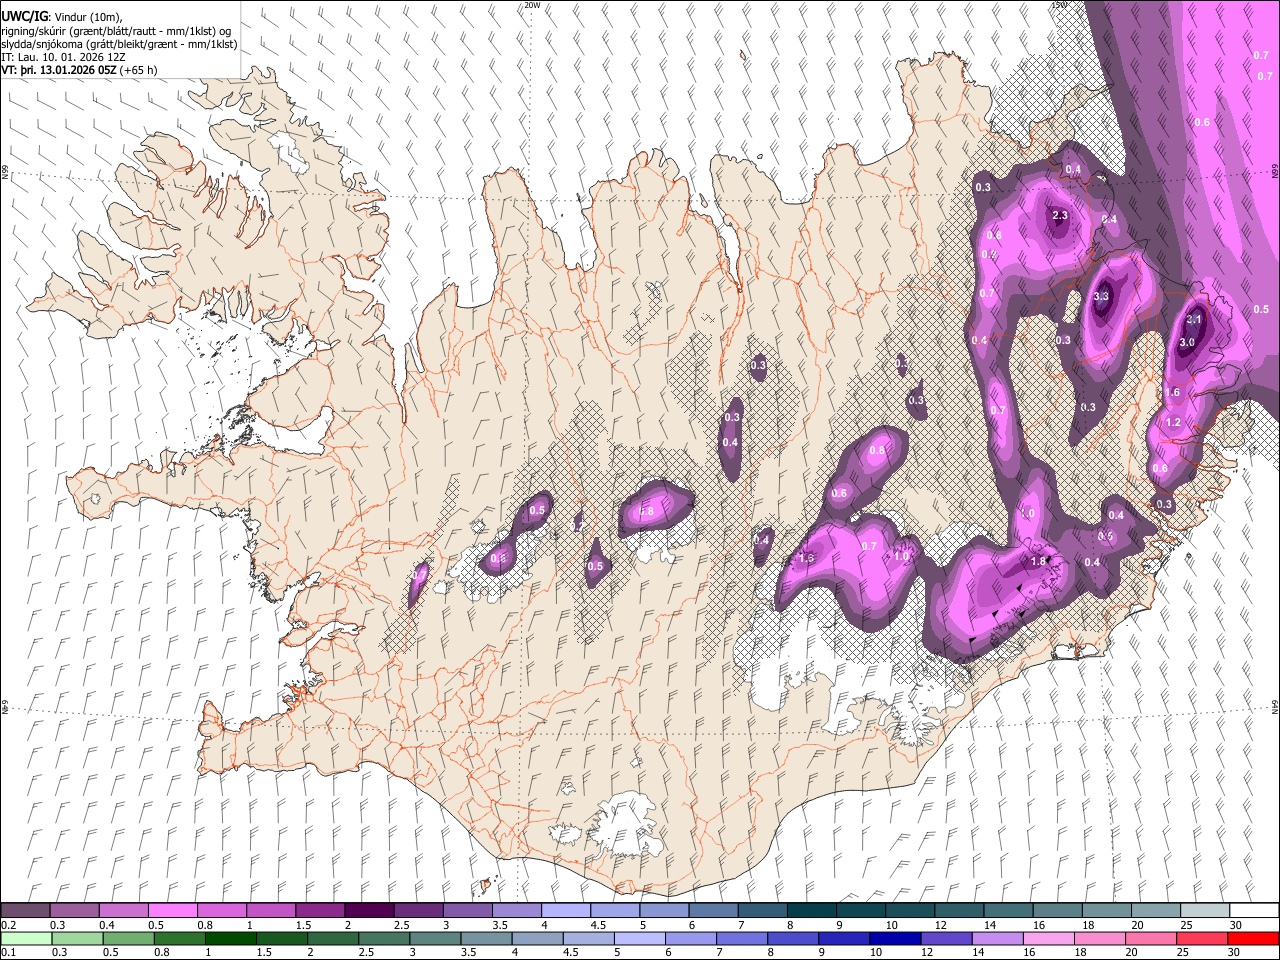The height and width of the screenshot is (960, 1280).
Task: Pick pink rain scale swatch between 16 and 18
Action: [1049, 938]
